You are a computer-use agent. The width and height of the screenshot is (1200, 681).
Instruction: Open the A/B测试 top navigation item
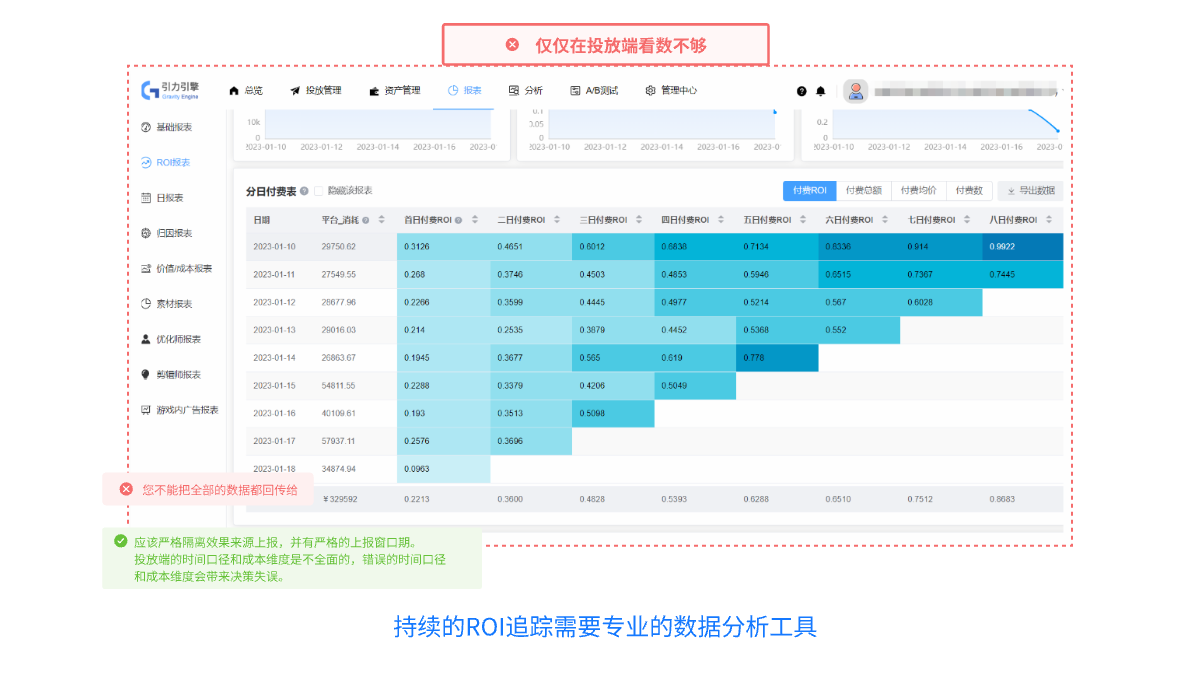[x=594, y=91]
